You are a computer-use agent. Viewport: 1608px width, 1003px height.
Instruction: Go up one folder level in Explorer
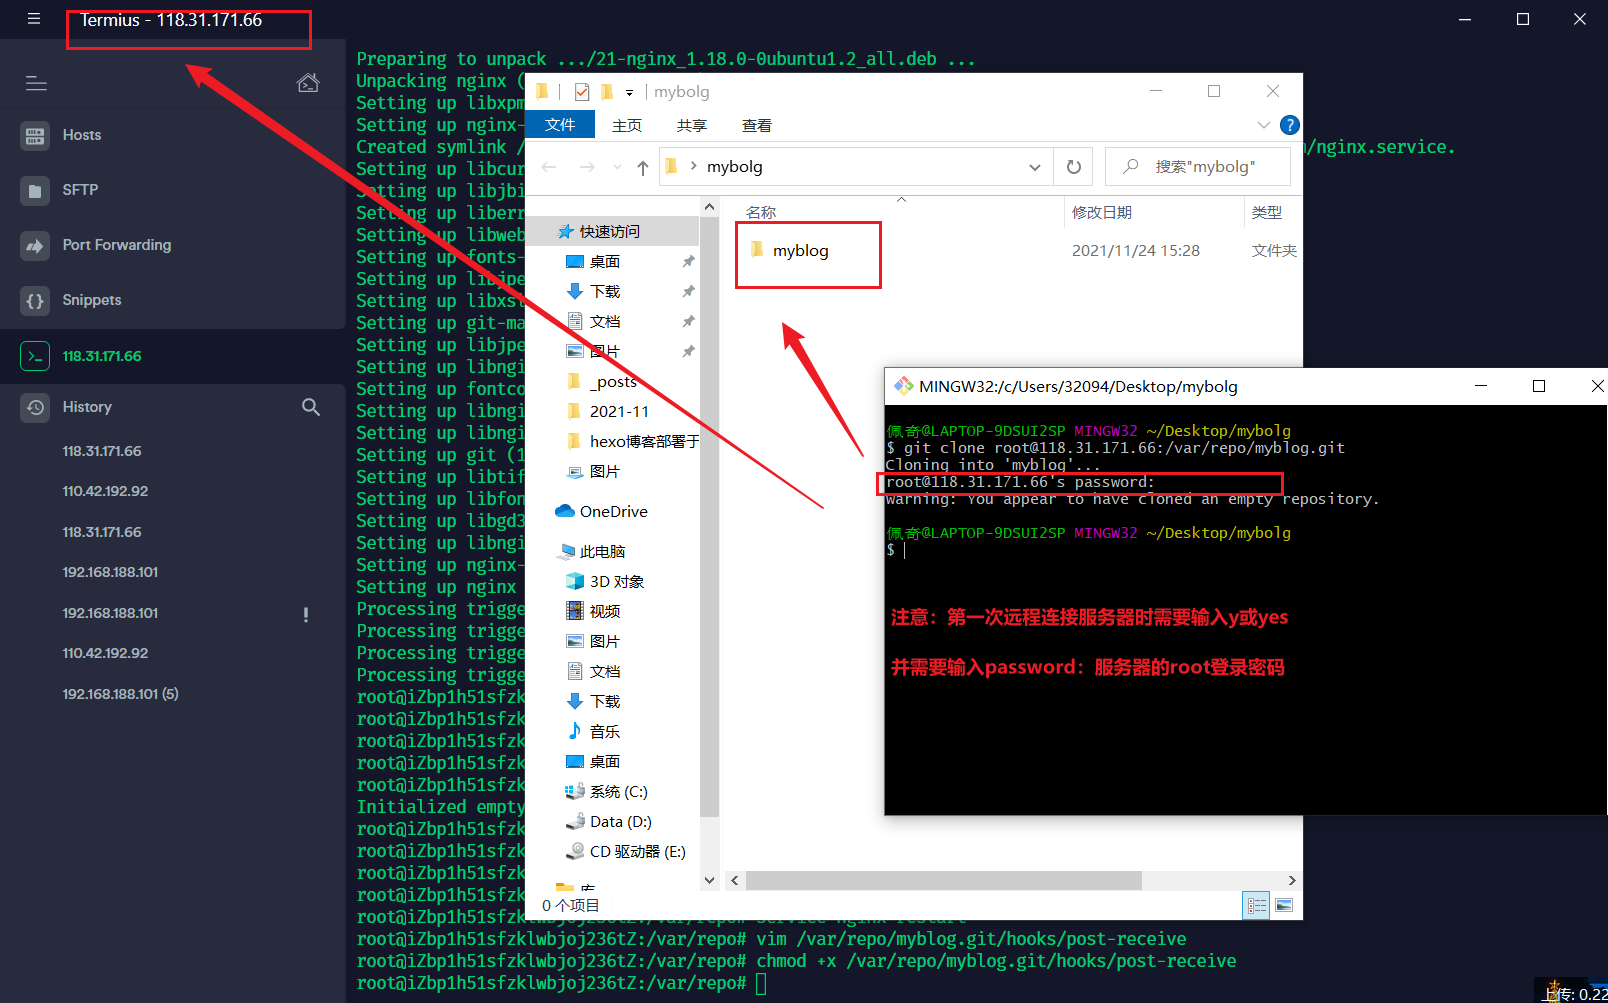click(x=643, y=167)
